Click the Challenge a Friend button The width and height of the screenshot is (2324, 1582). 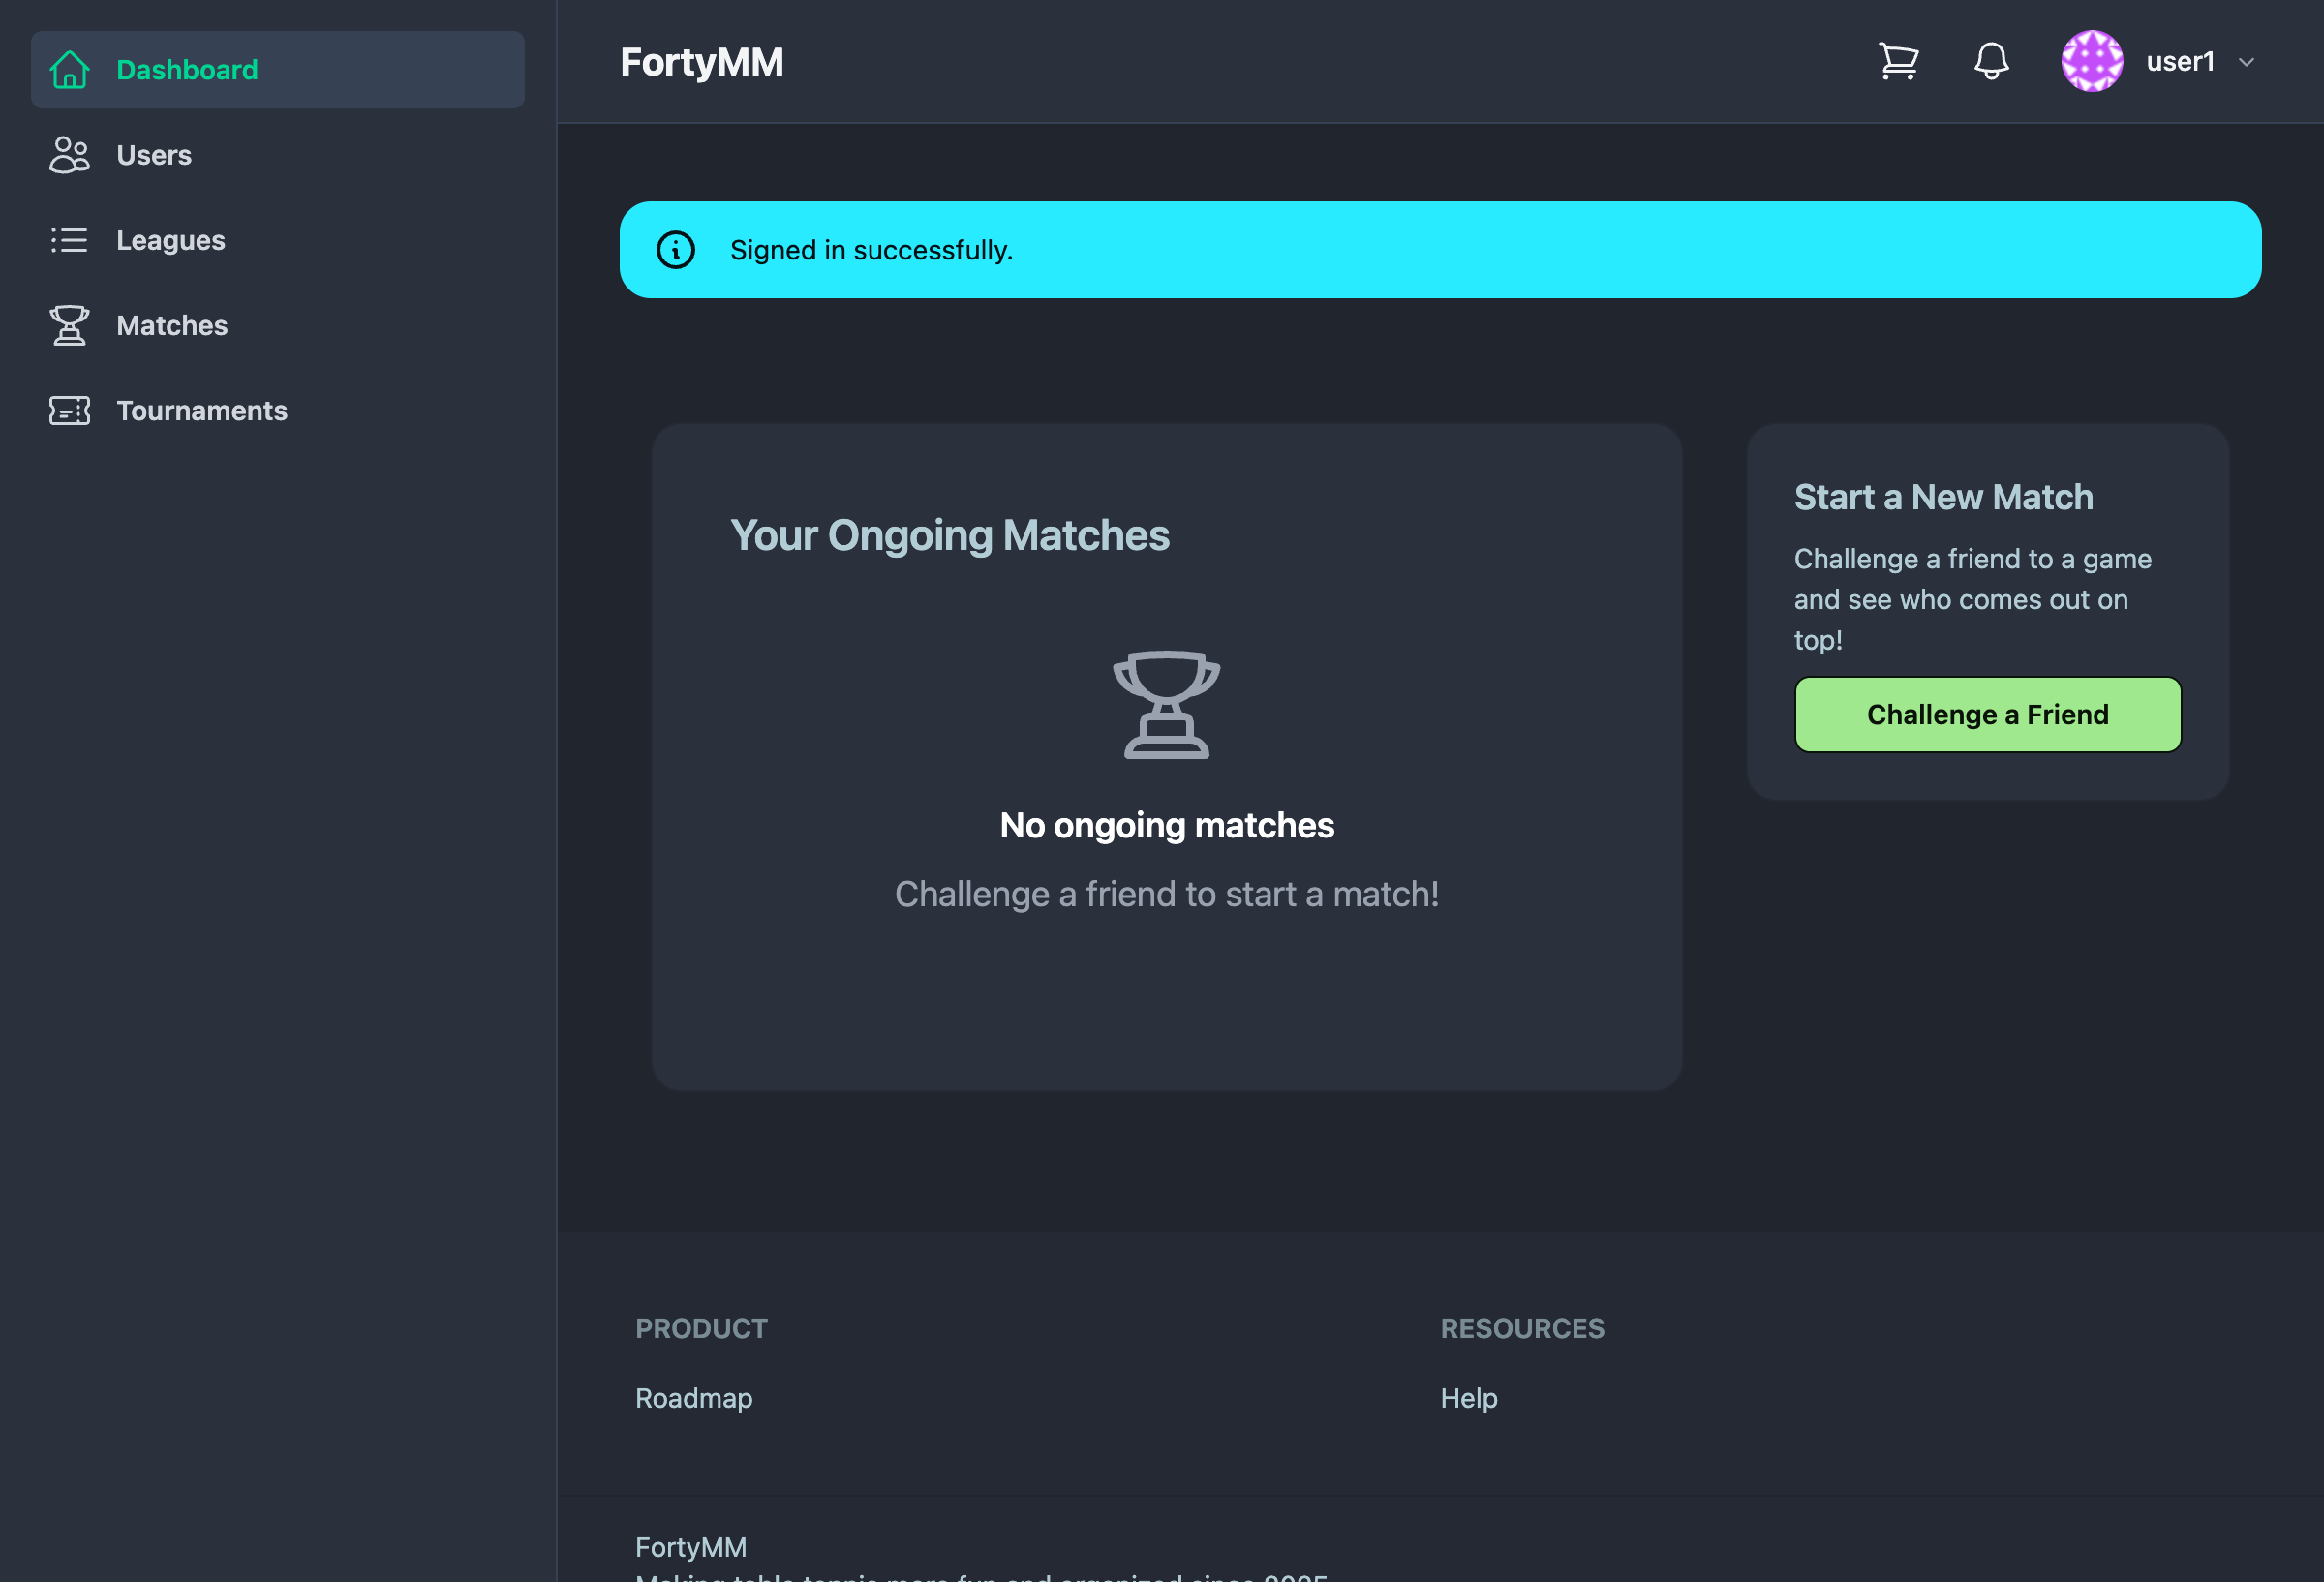[x=1987, y=714]
